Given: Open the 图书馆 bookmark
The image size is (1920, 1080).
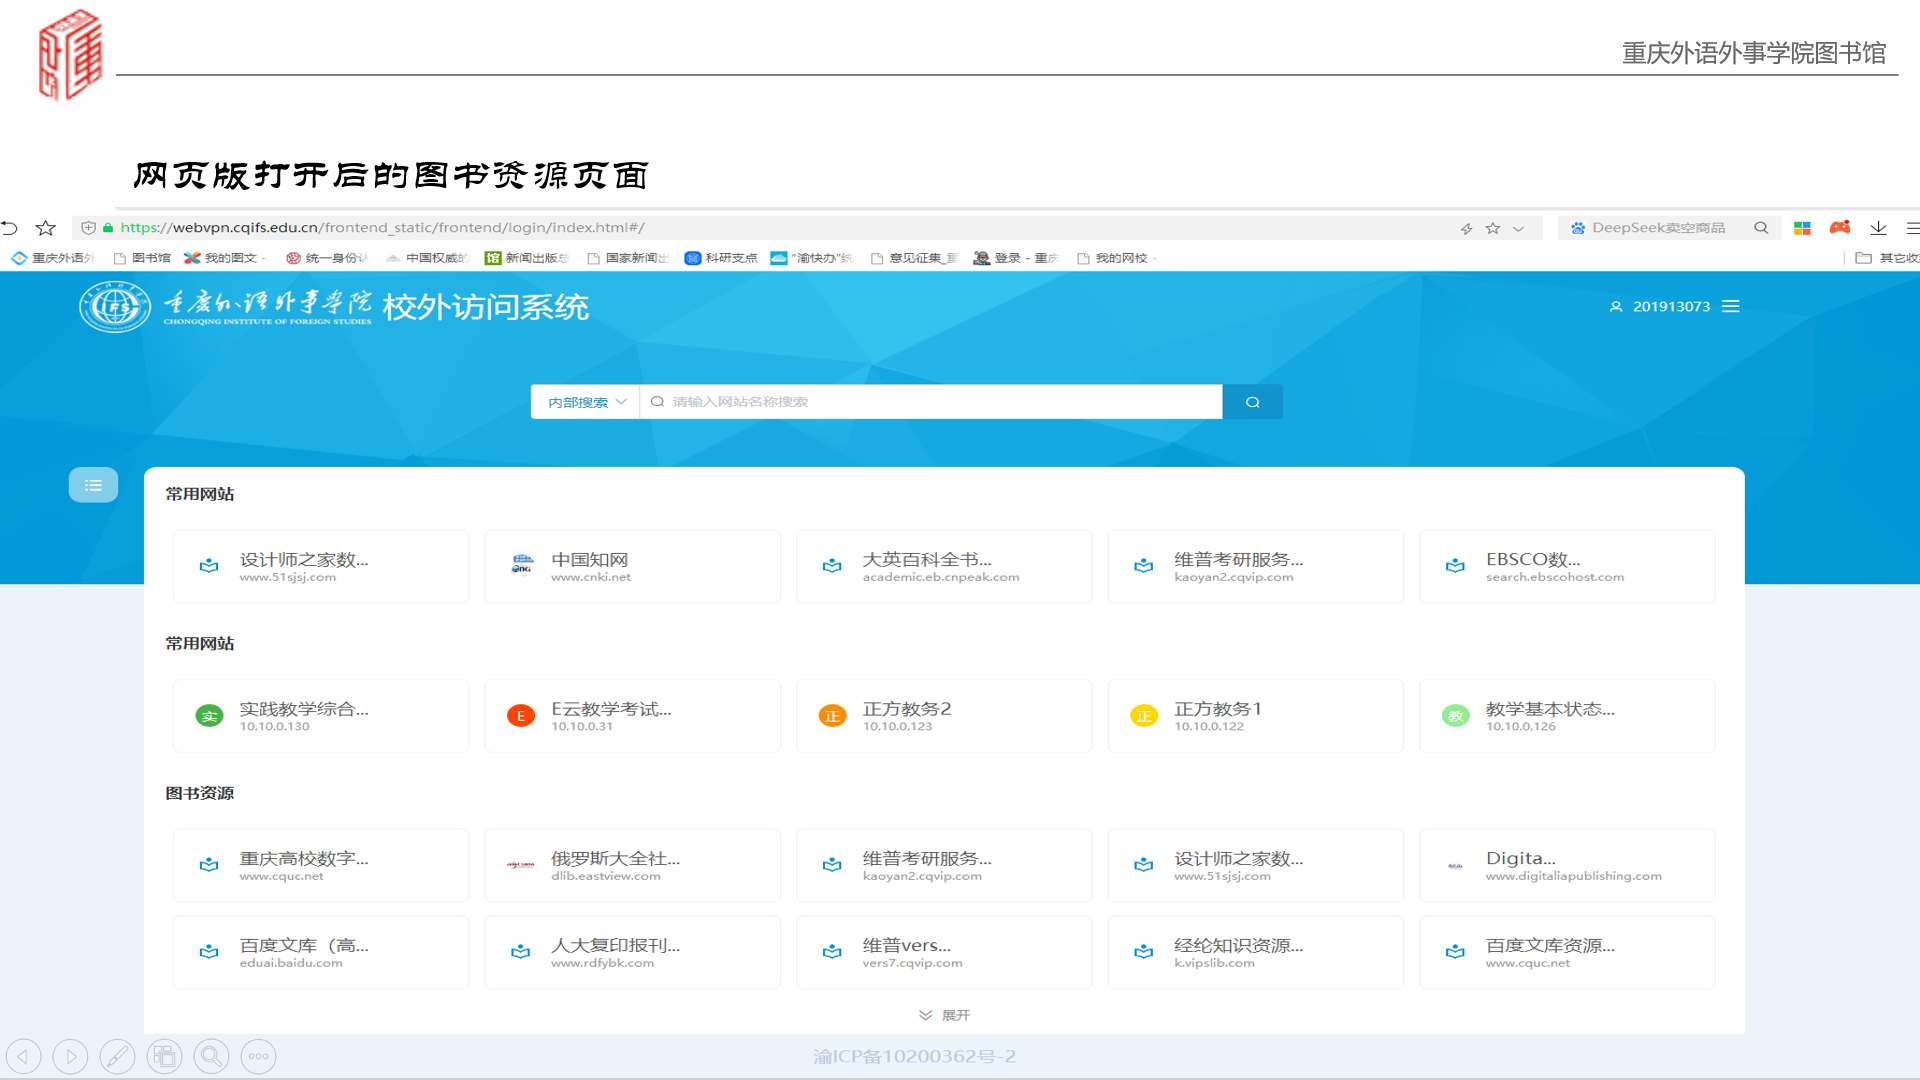Looking at the screenshot, I should [x=142, y=258].
